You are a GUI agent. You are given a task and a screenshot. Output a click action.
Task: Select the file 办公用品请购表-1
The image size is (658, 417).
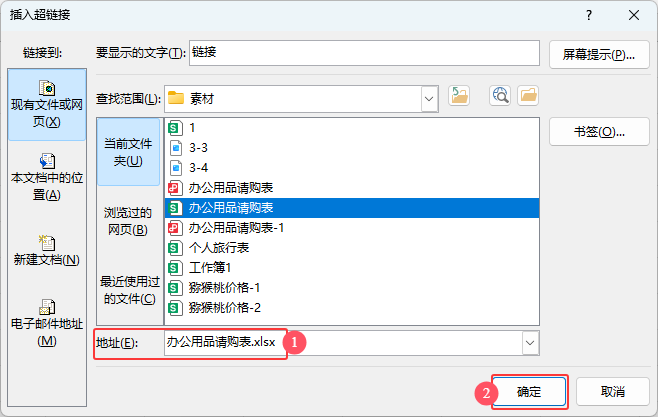coord(352,228)
